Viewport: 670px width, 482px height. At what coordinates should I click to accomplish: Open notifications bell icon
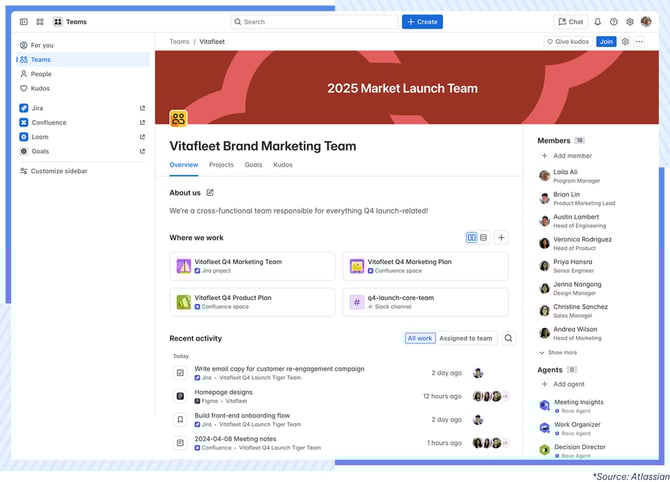pyautogui.click(x=598, y=22)
